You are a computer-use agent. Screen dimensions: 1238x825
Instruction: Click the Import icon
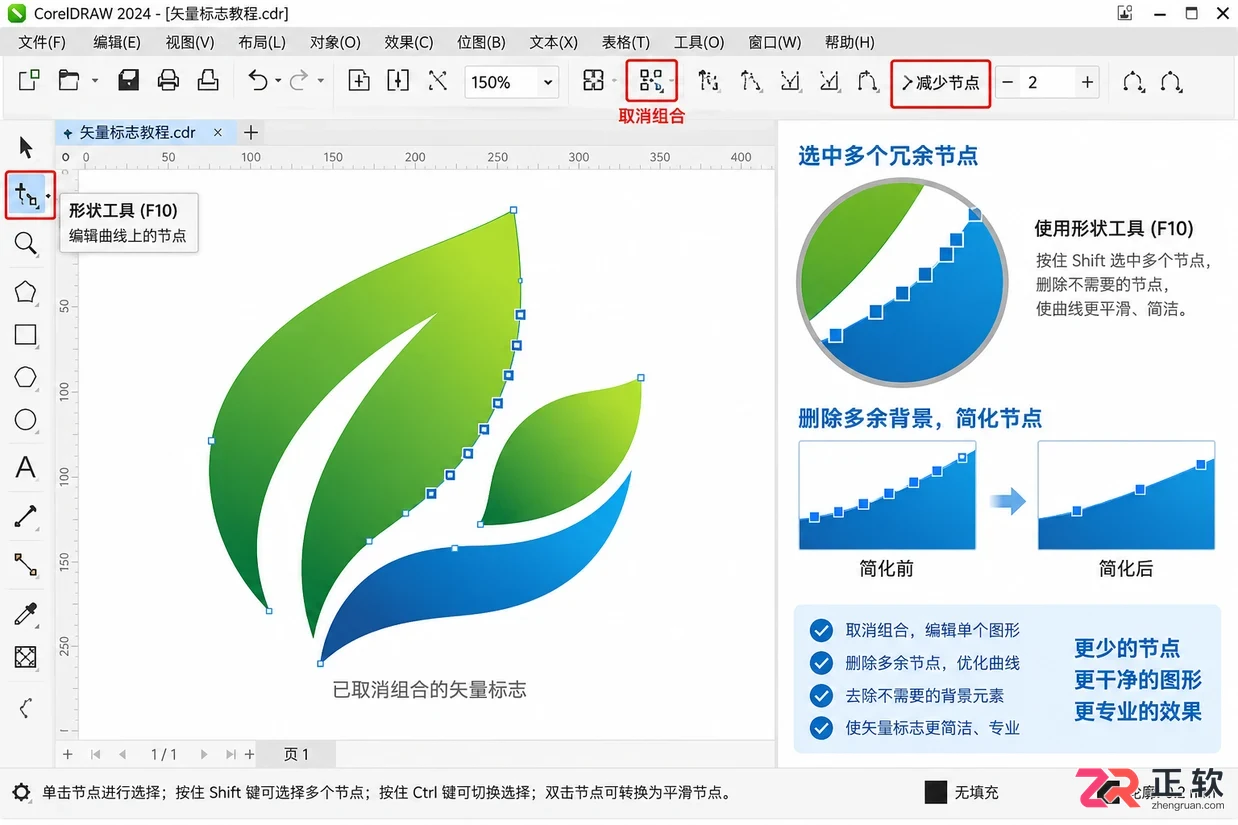pyautogui.click(x=359, y=81)
